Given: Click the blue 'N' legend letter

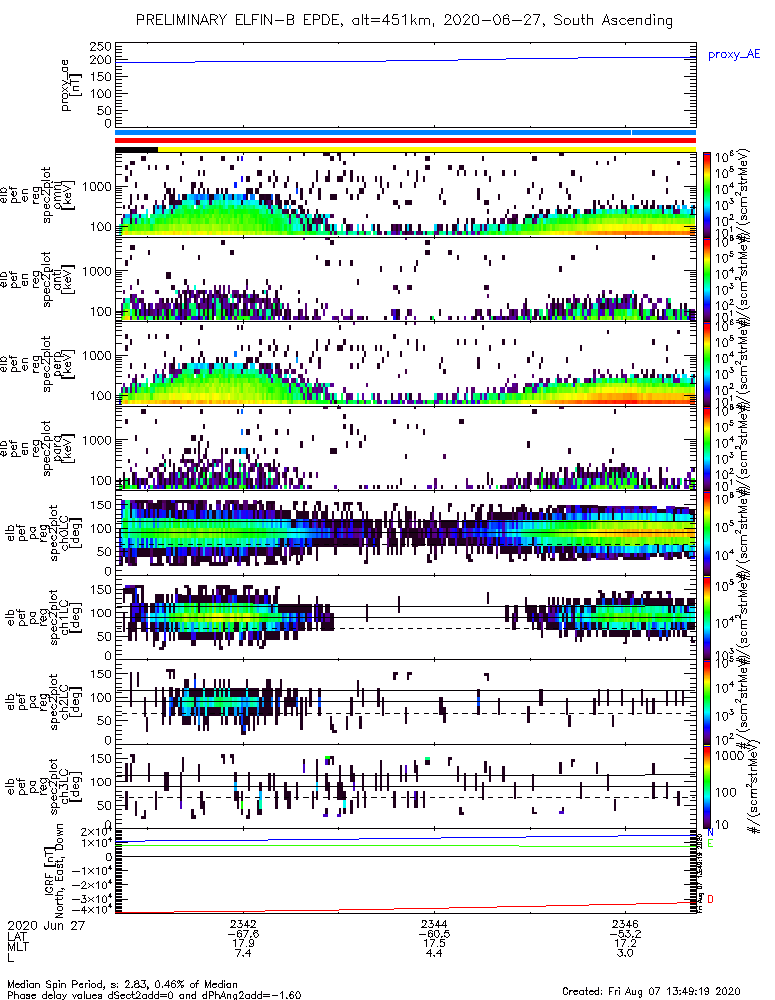Looking at the screenshot, I should pyautogui.click(x=711, y=833).
